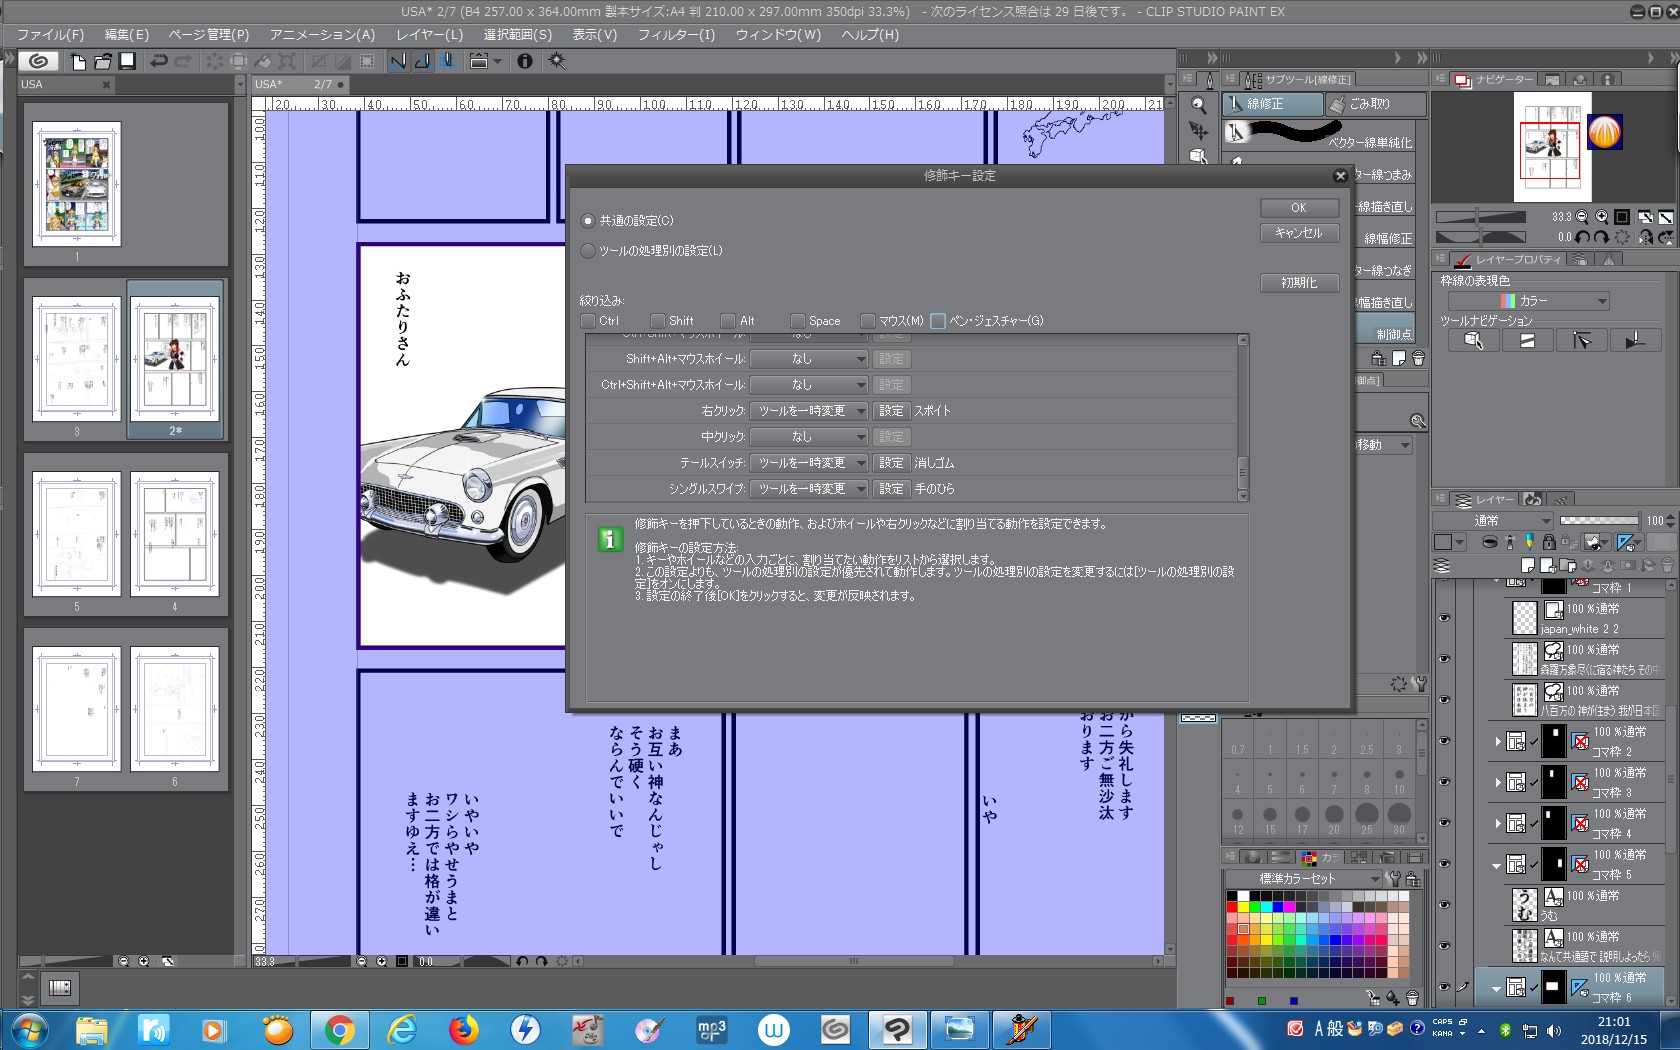The image size is (1680, 1050).
Task: Open the フィルター(I) menu
Action: pos(676,34)
